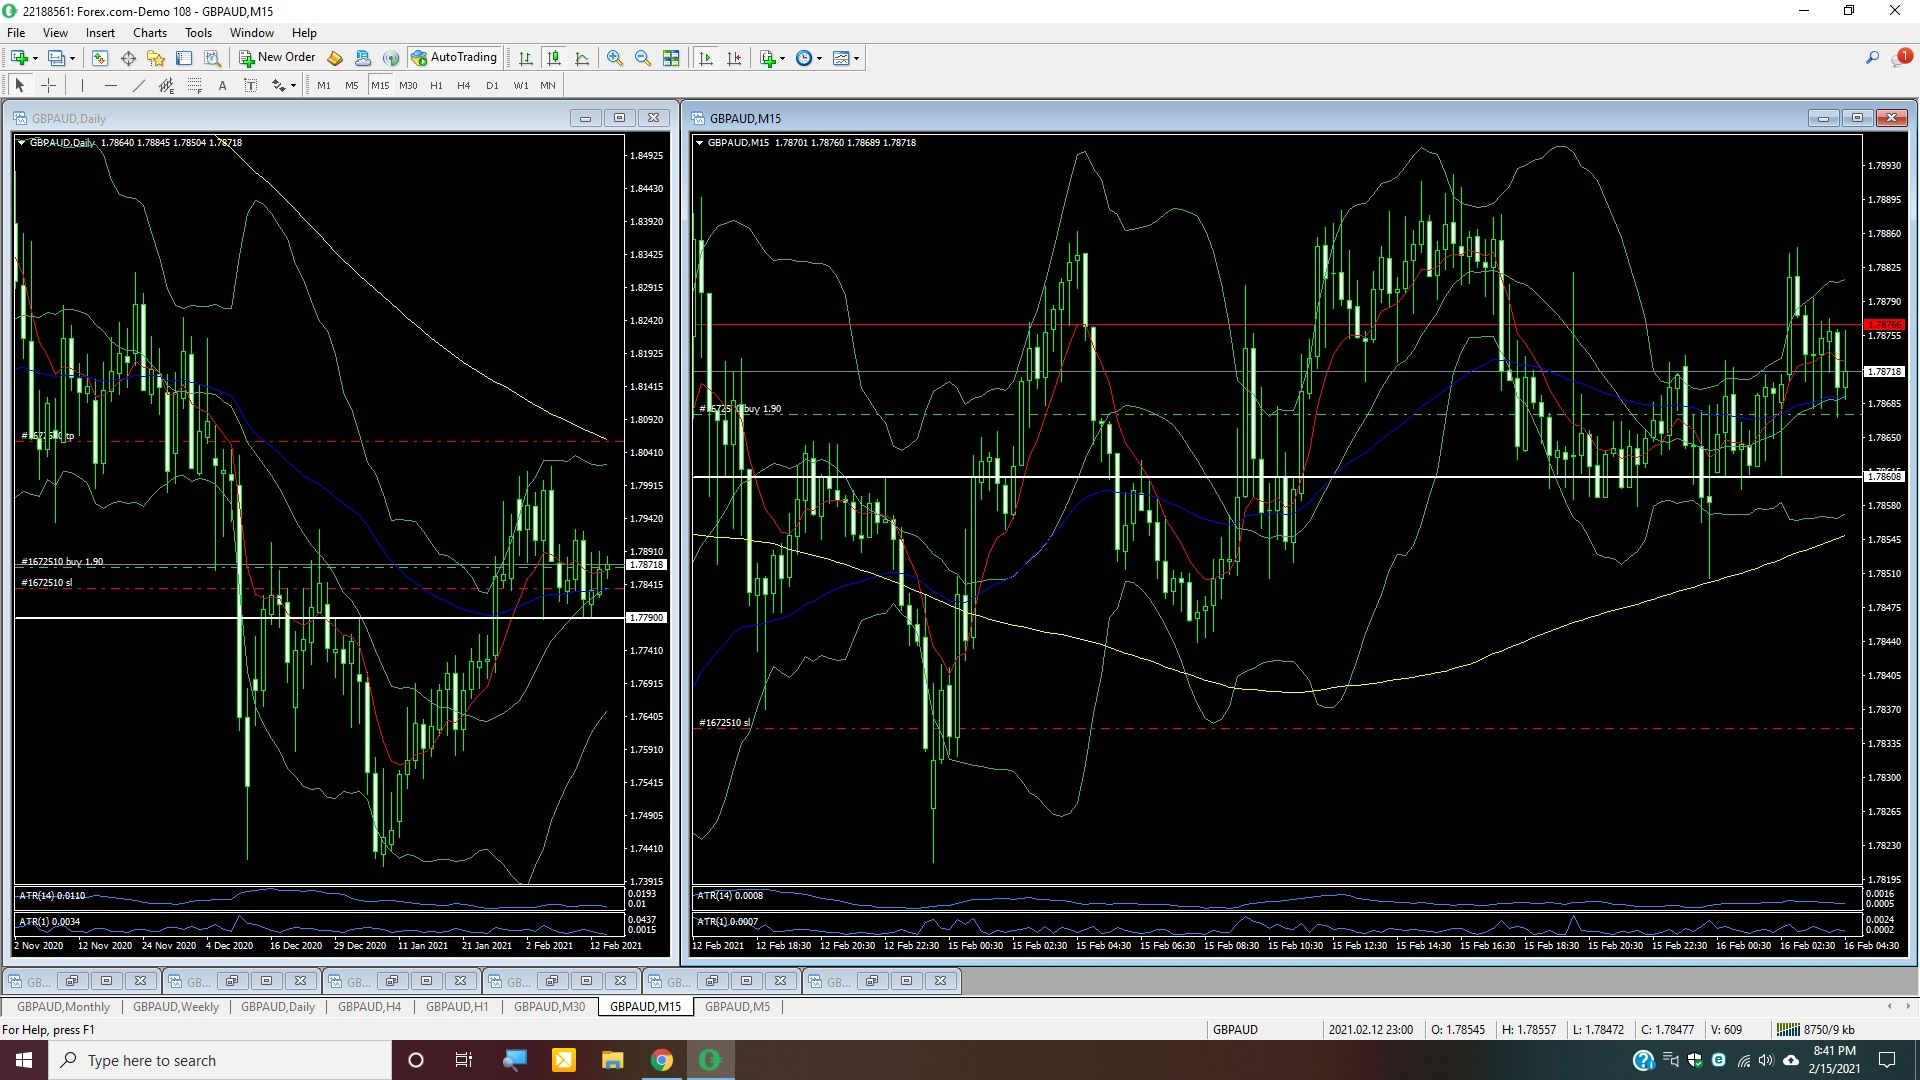Expand the Templates dropdown arrow
The width and height of the screenshot is (1920, 1080).
click(856, 58)
